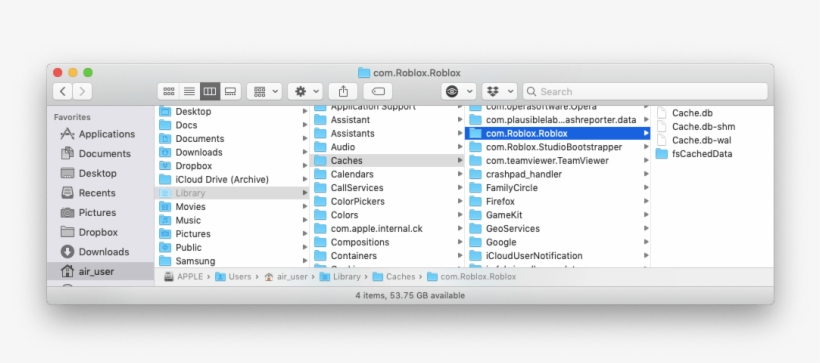This screenshot has width=820, height=363.
Task: Select the Google folder
Action: coord(557,242)
